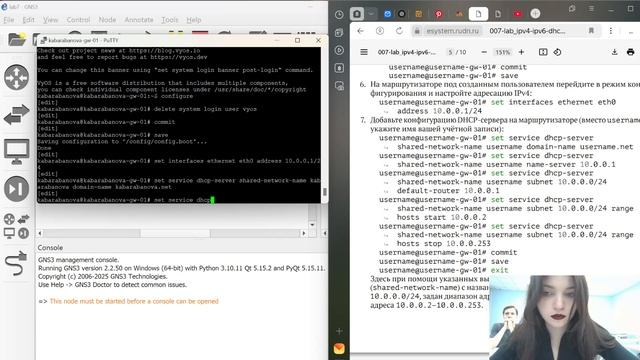Open second sidebar icon below history in browser
Image resolution: width=640 pixels, height=360 pixels.
(339, 33)
